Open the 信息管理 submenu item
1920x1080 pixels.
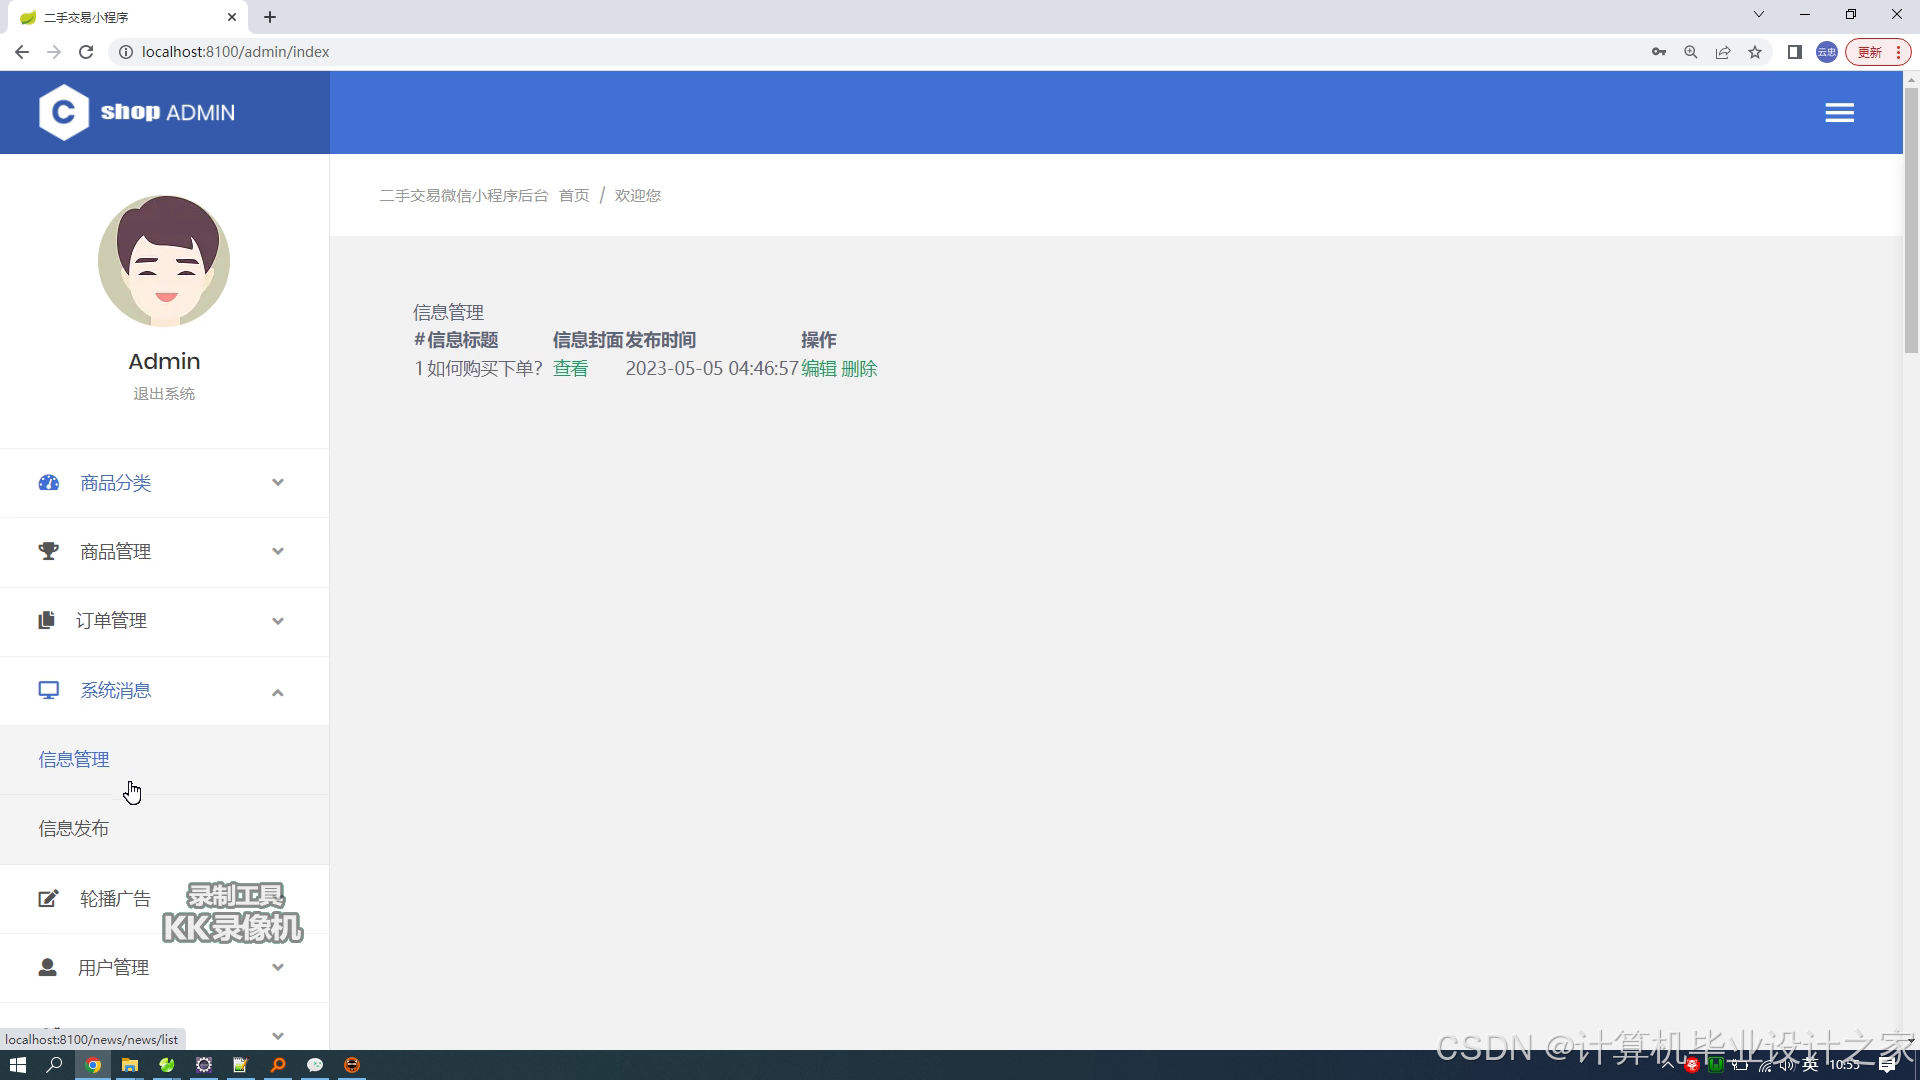tap(74, 759)
